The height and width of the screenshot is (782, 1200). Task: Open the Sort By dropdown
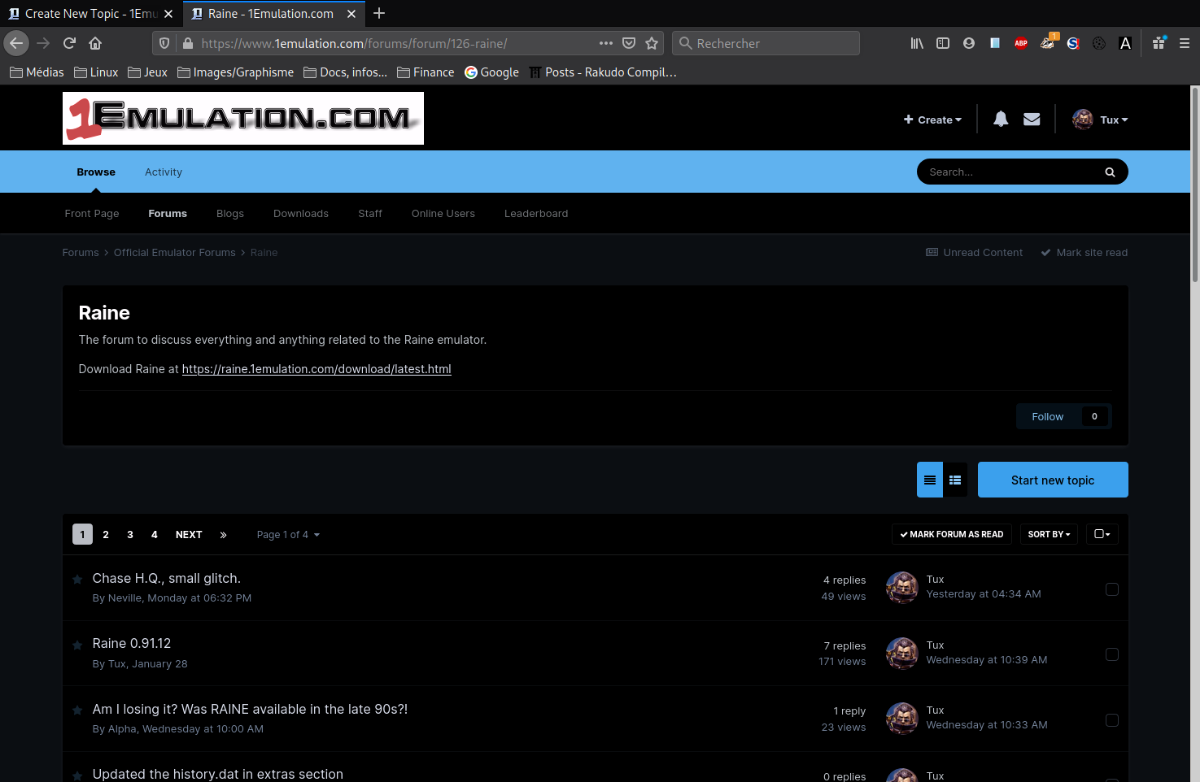[x=1049, y=534]
